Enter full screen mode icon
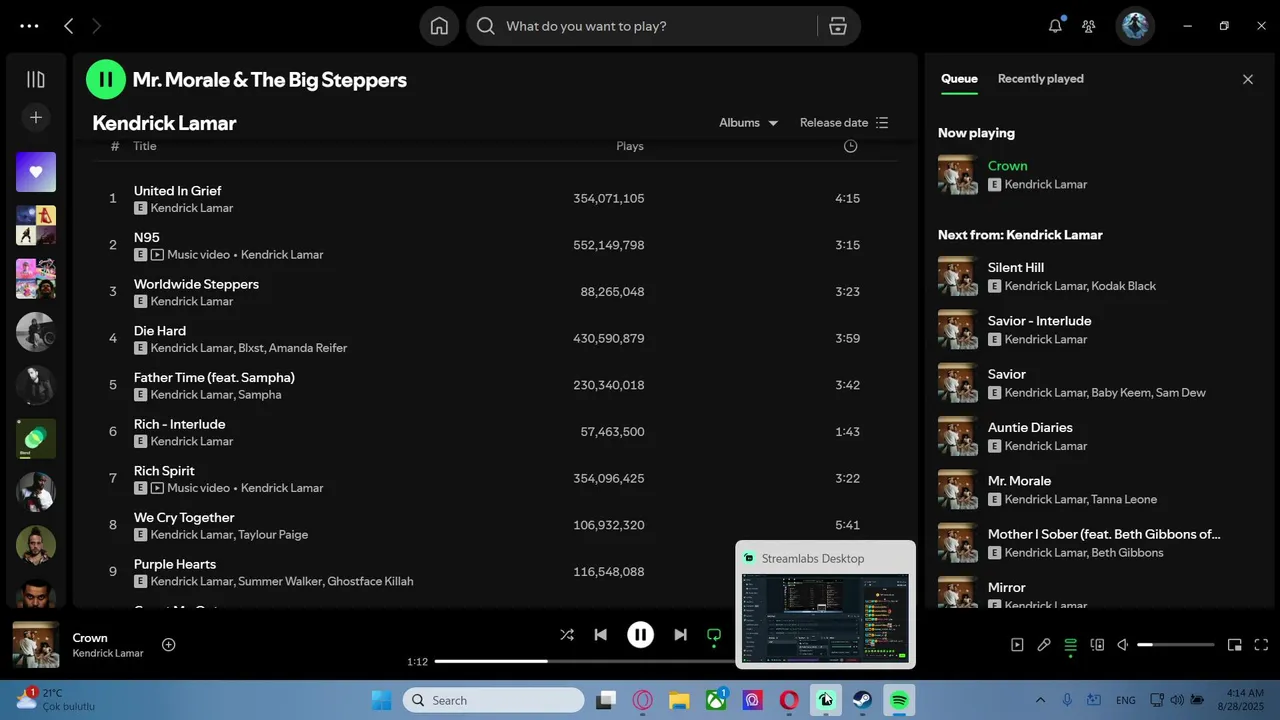 pos(1261,645)
